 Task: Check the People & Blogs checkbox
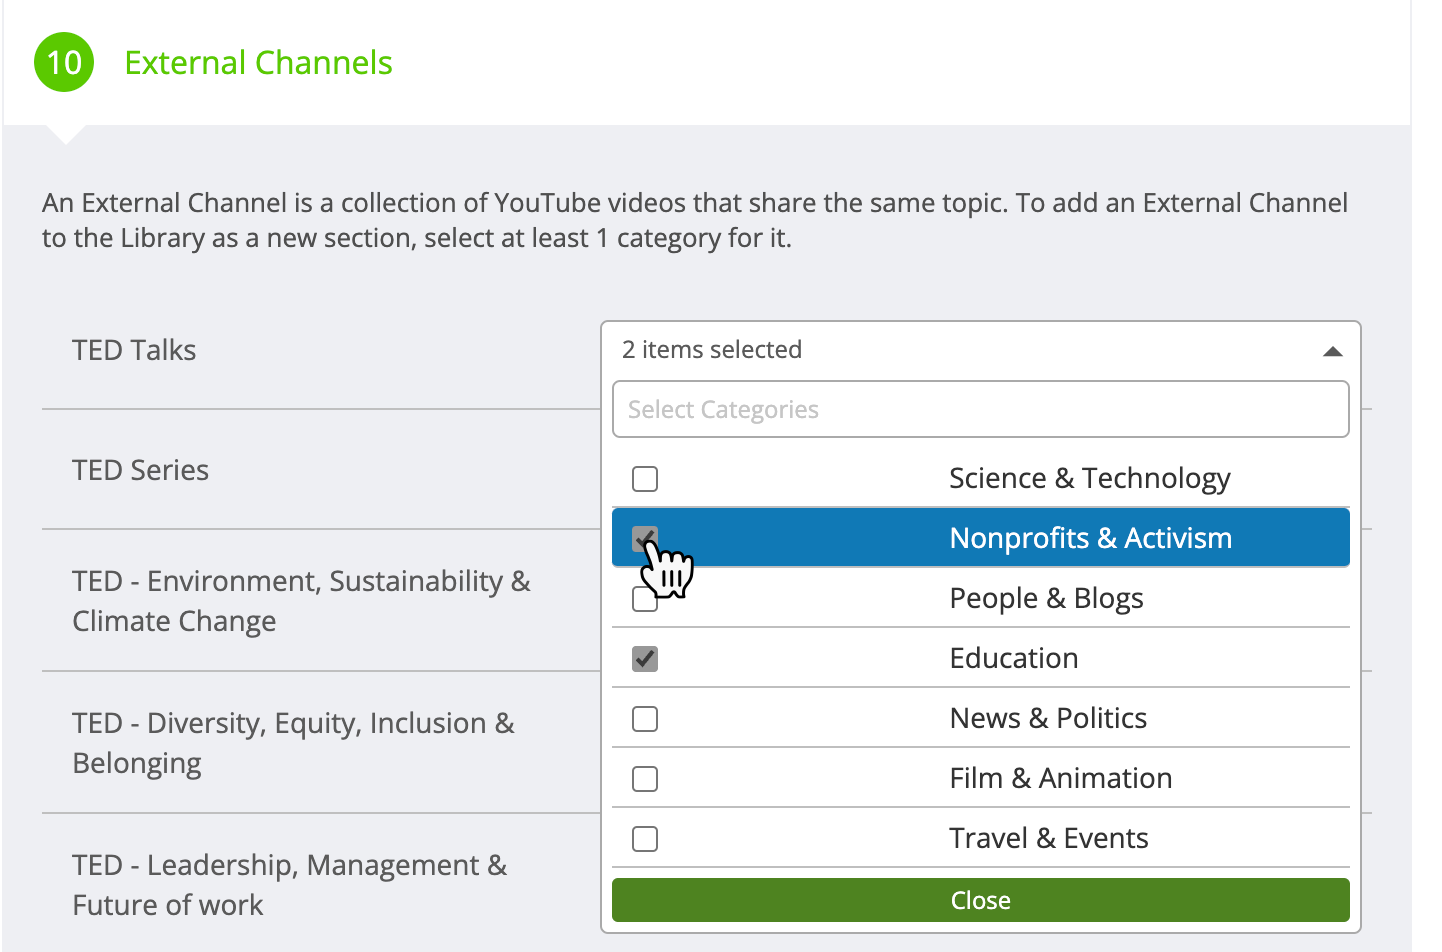(645, 599)
